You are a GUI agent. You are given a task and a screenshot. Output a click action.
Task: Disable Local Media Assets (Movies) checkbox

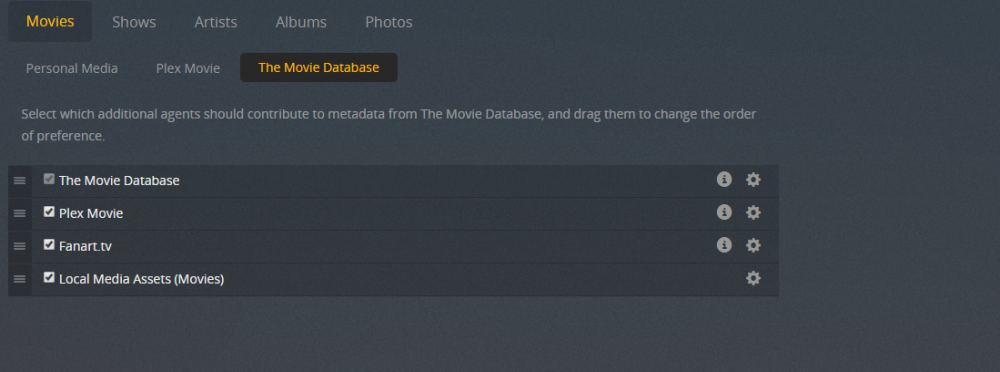[x=49, y=278]
